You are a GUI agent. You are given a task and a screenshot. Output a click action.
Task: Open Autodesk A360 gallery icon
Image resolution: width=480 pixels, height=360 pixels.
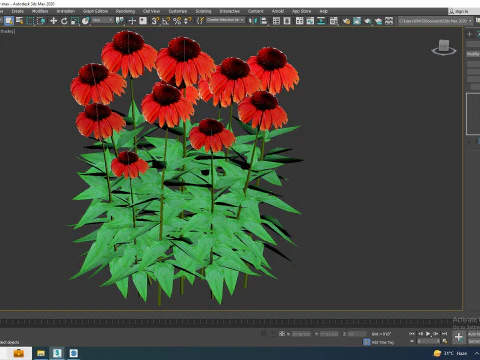pyautogui.click(x=389, y=21)
